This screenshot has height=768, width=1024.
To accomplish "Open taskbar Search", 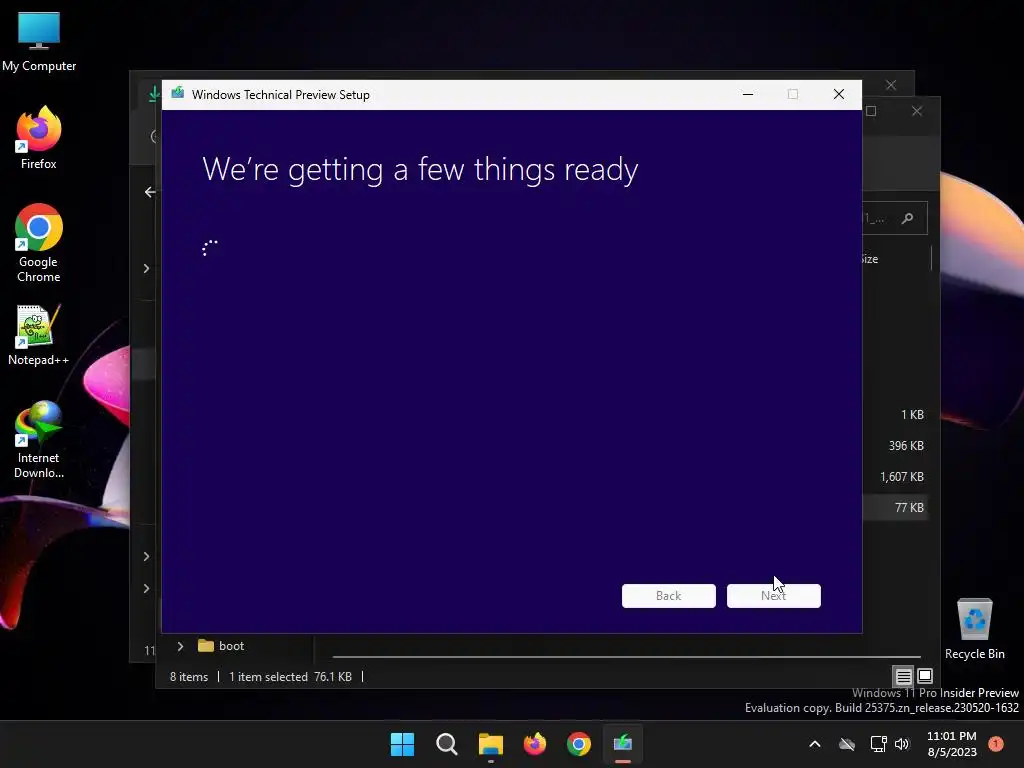I will click(x=447, y=744).
